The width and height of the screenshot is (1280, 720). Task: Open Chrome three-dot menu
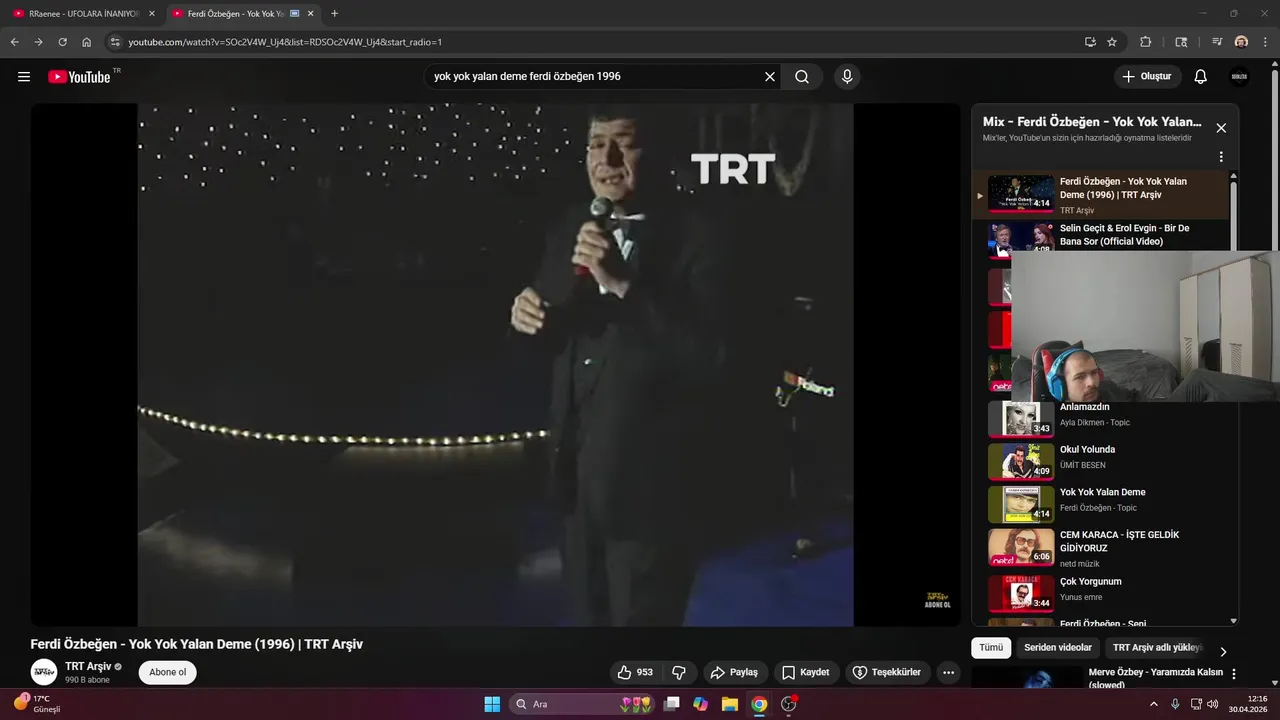[1265, 42]
